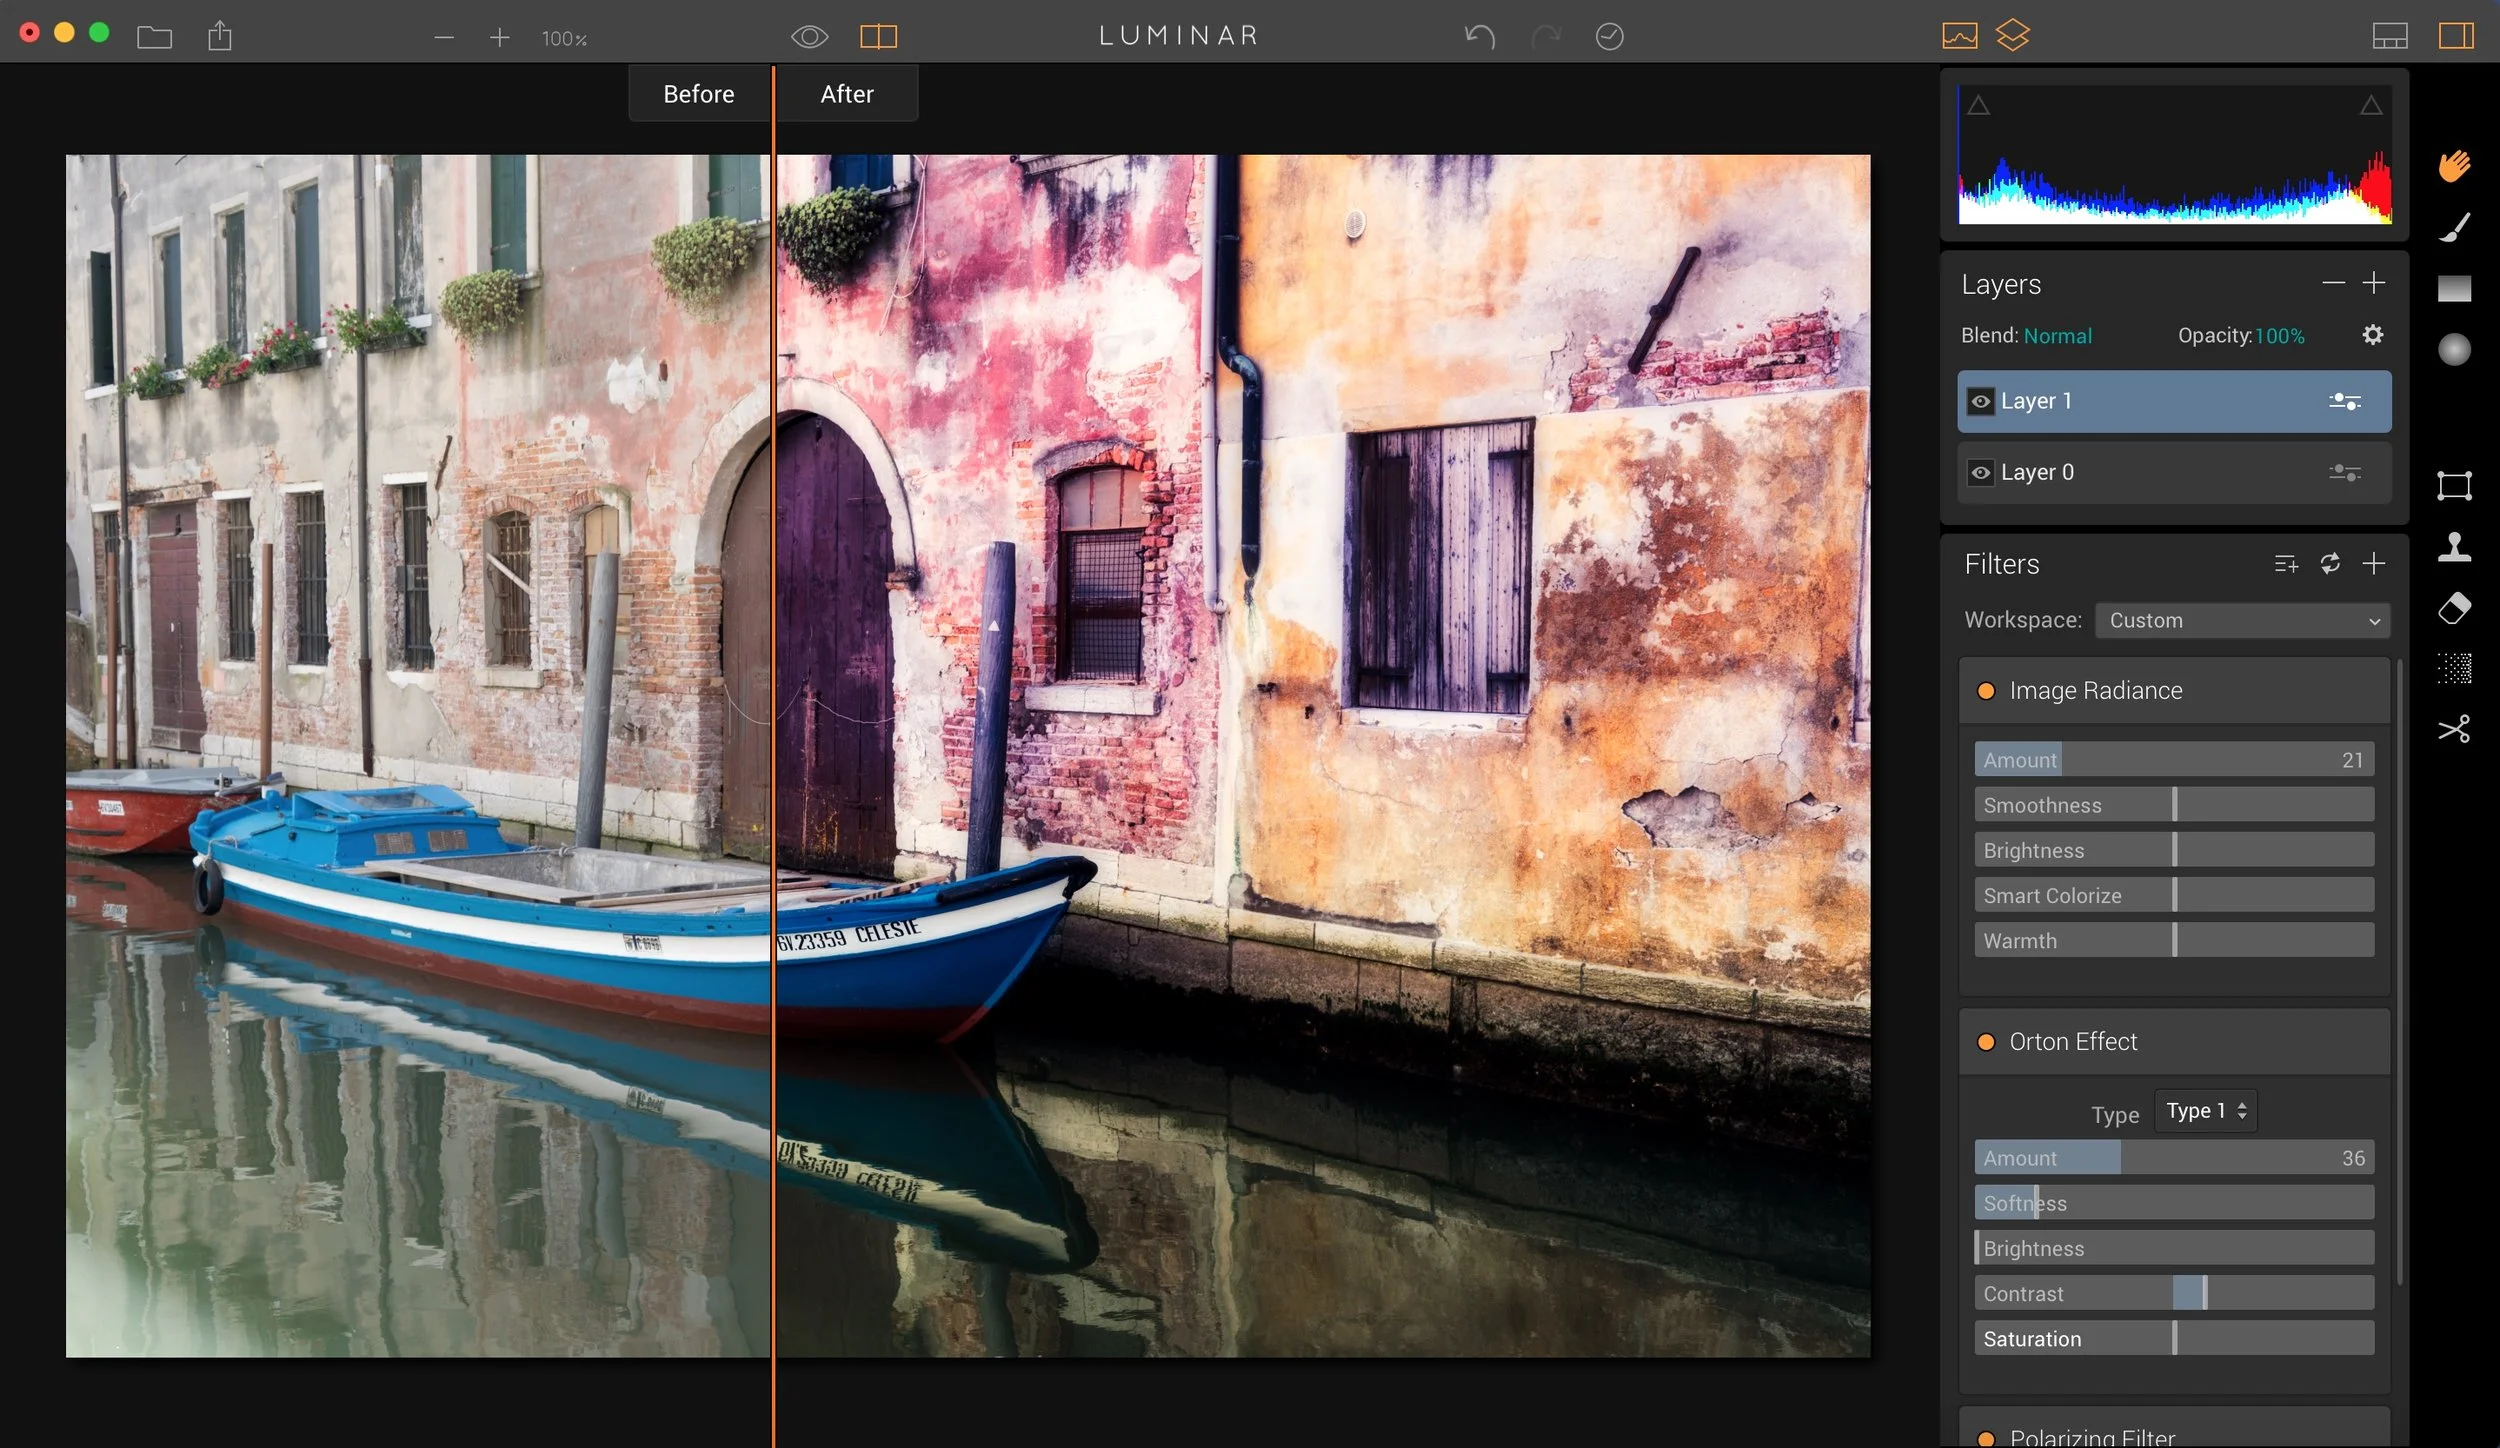This screenshot has width=2500, height=1448.
Task: Change the Normal blend mode
Action: (2056, 336)
